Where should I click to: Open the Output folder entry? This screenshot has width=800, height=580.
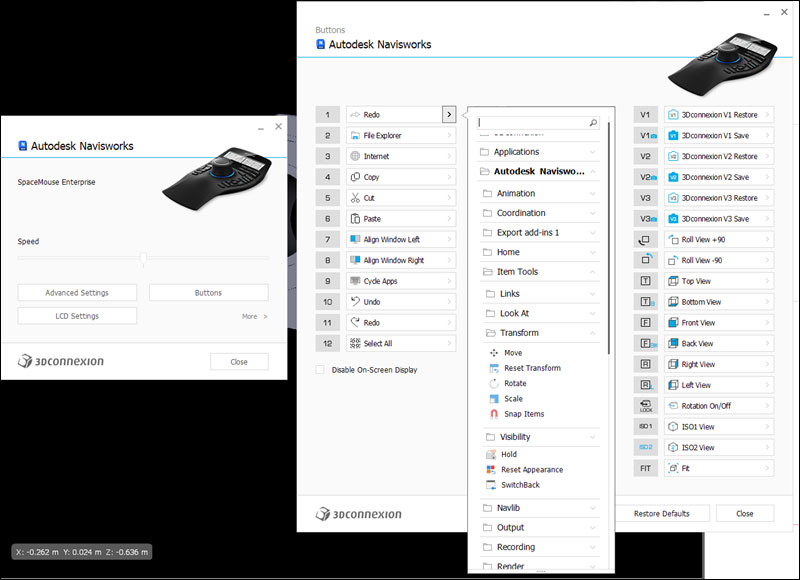point(540,527)
